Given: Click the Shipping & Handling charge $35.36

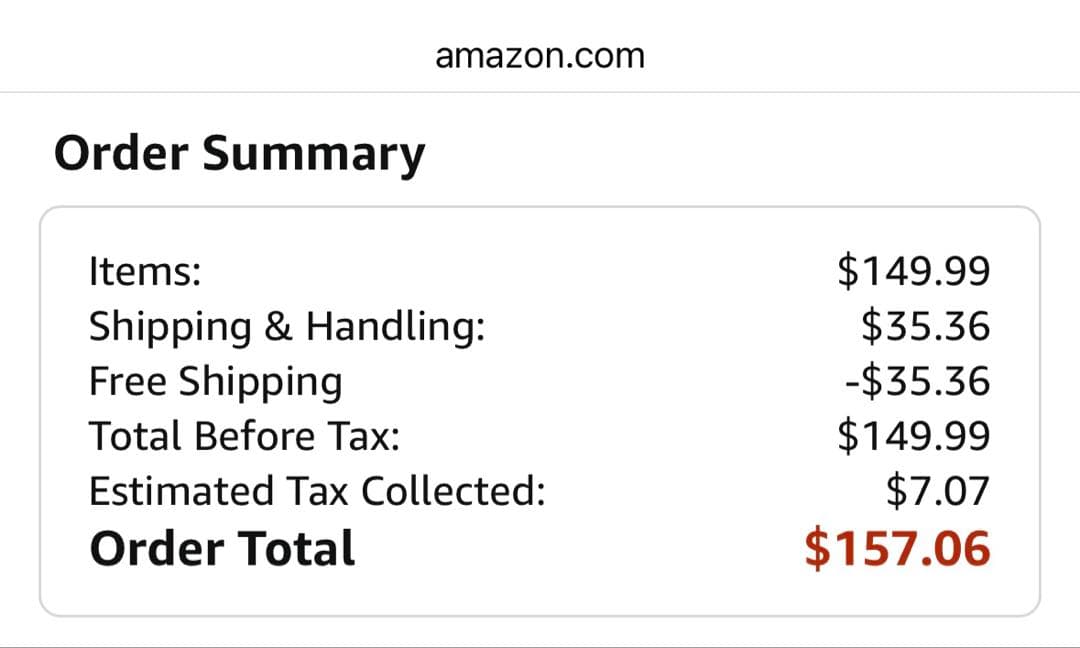Looking at the screenshot, I should pos(925,327).
